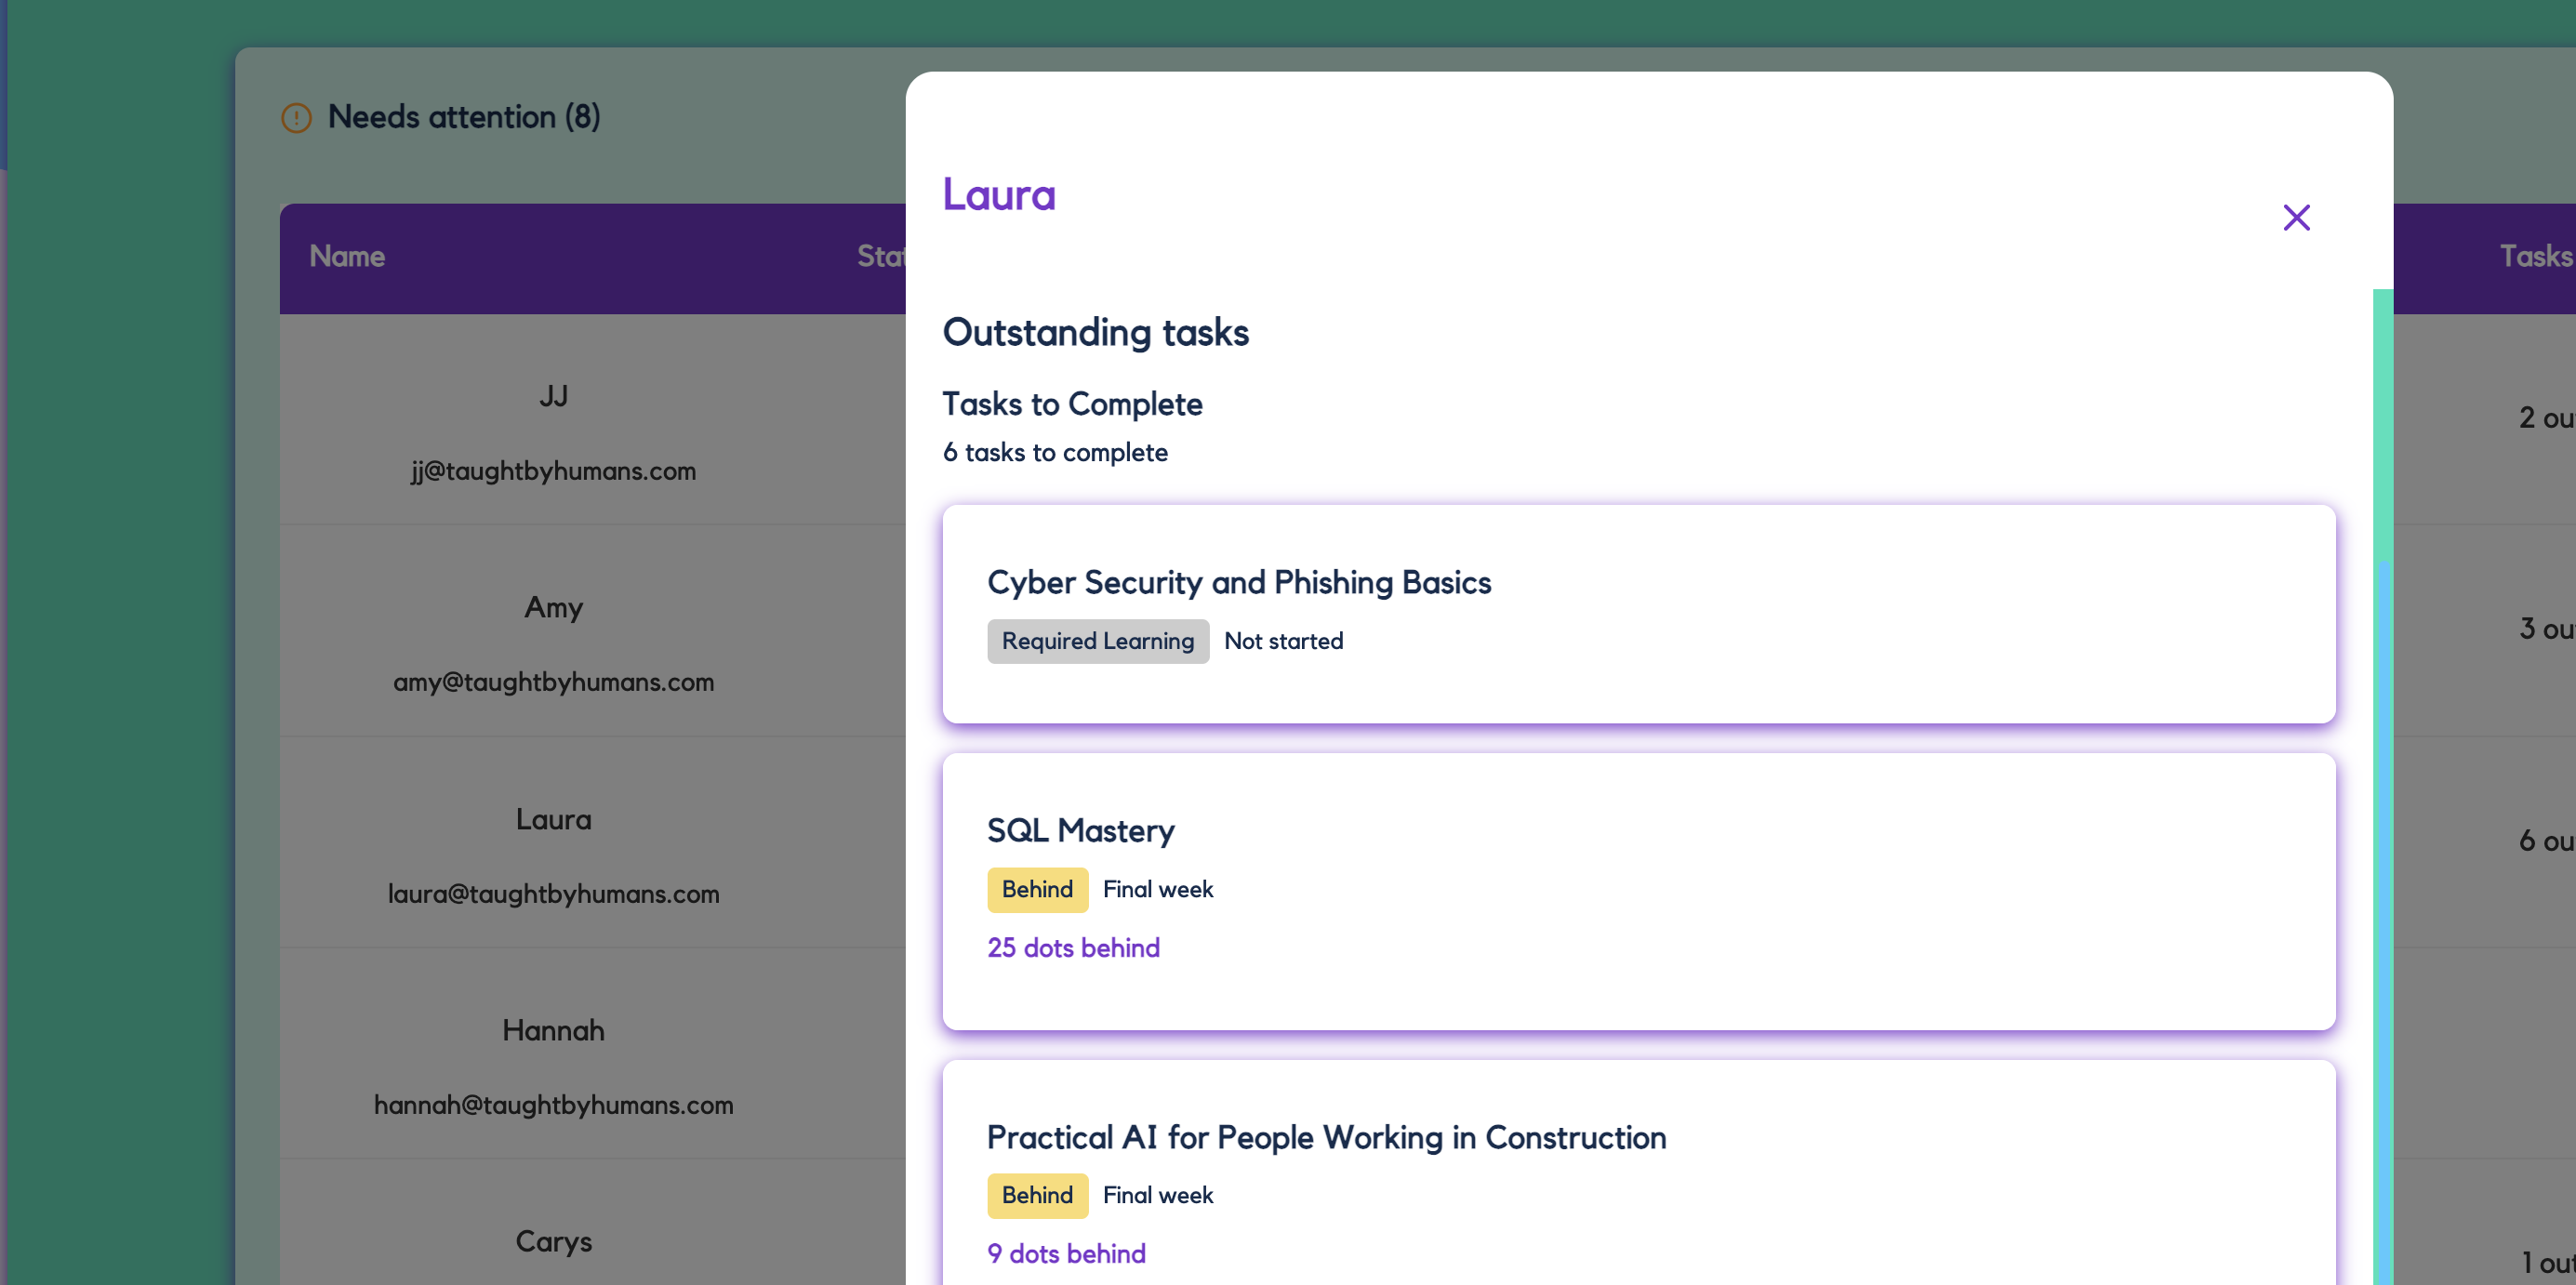Click the Tasks to Complete subheading

[x=1072, y=404]
